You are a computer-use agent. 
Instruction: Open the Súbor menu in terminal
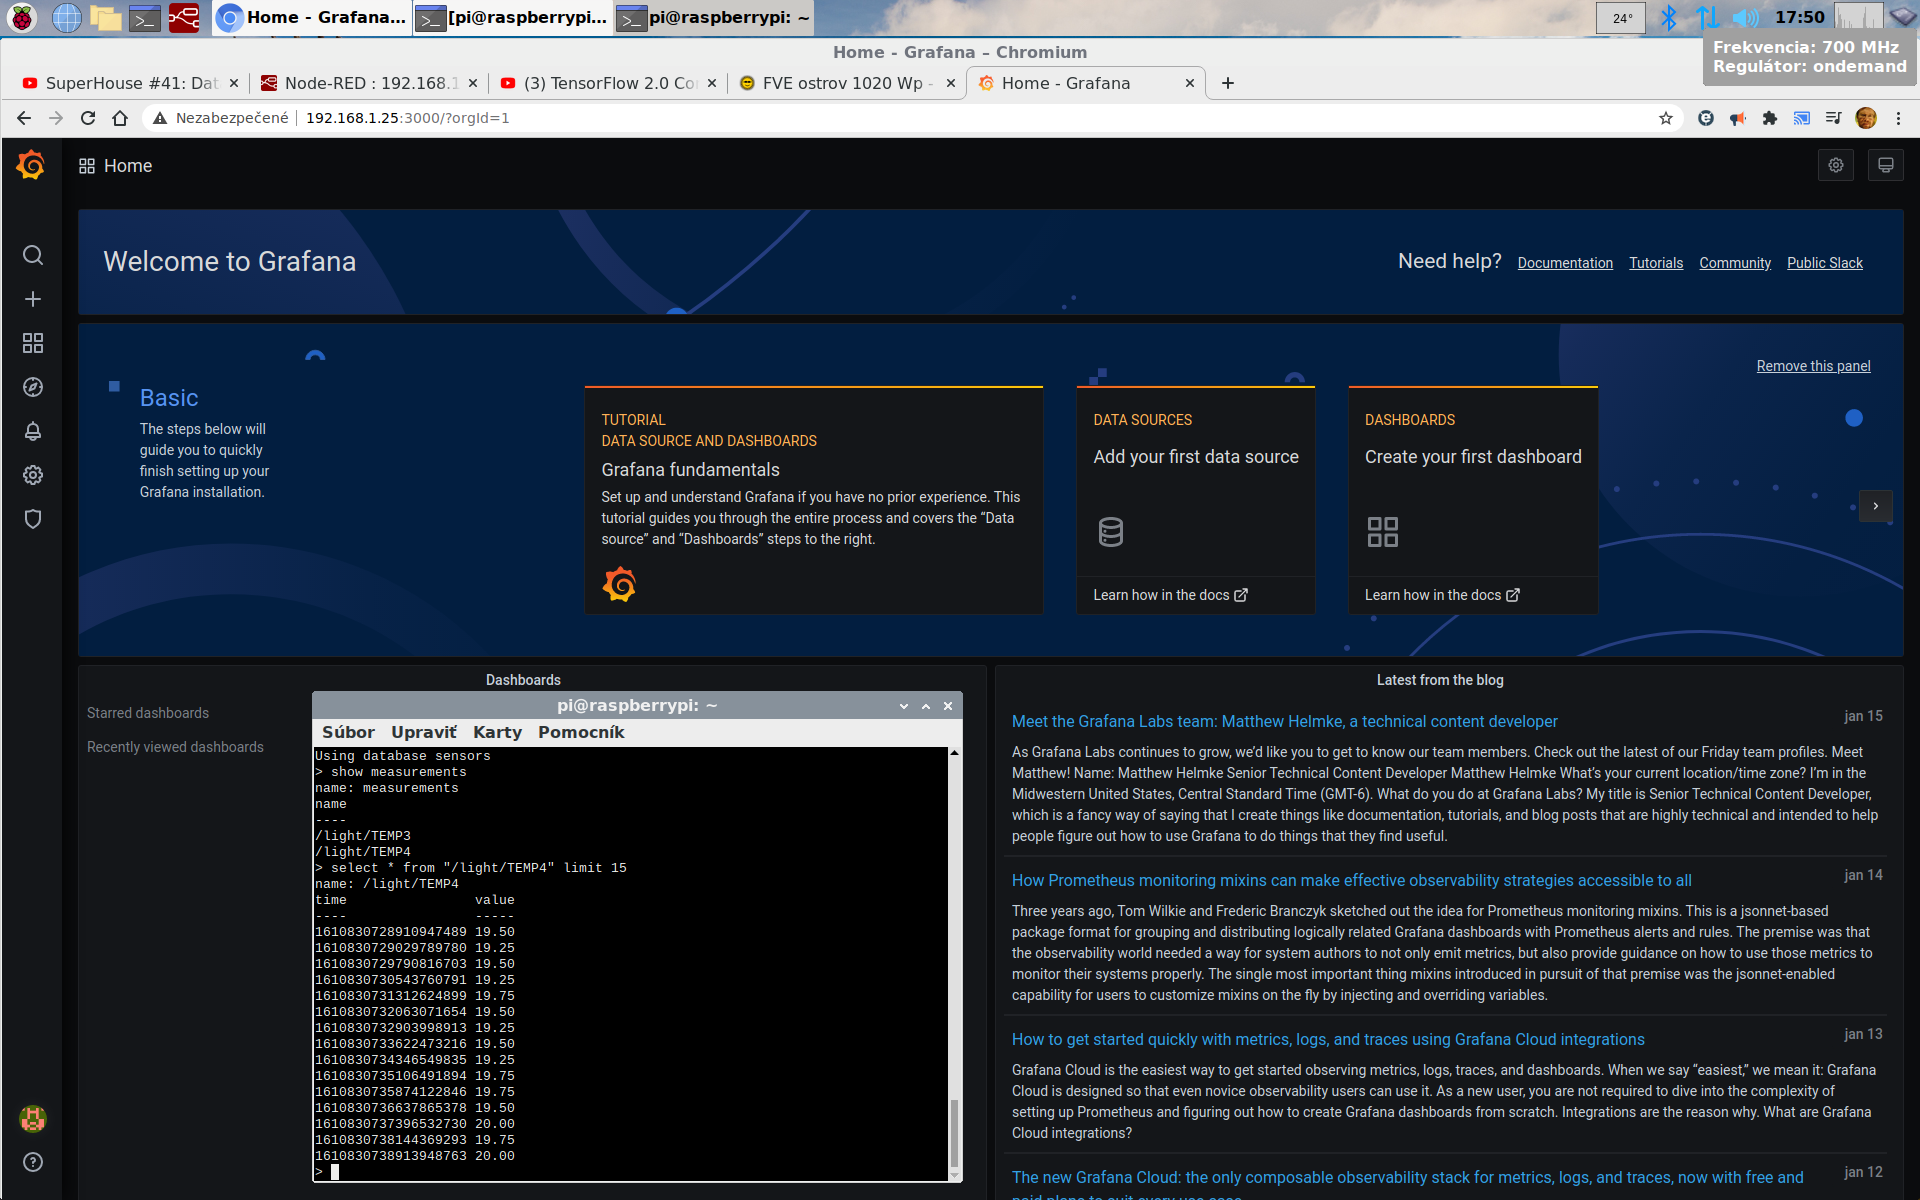tap(348, 732)
